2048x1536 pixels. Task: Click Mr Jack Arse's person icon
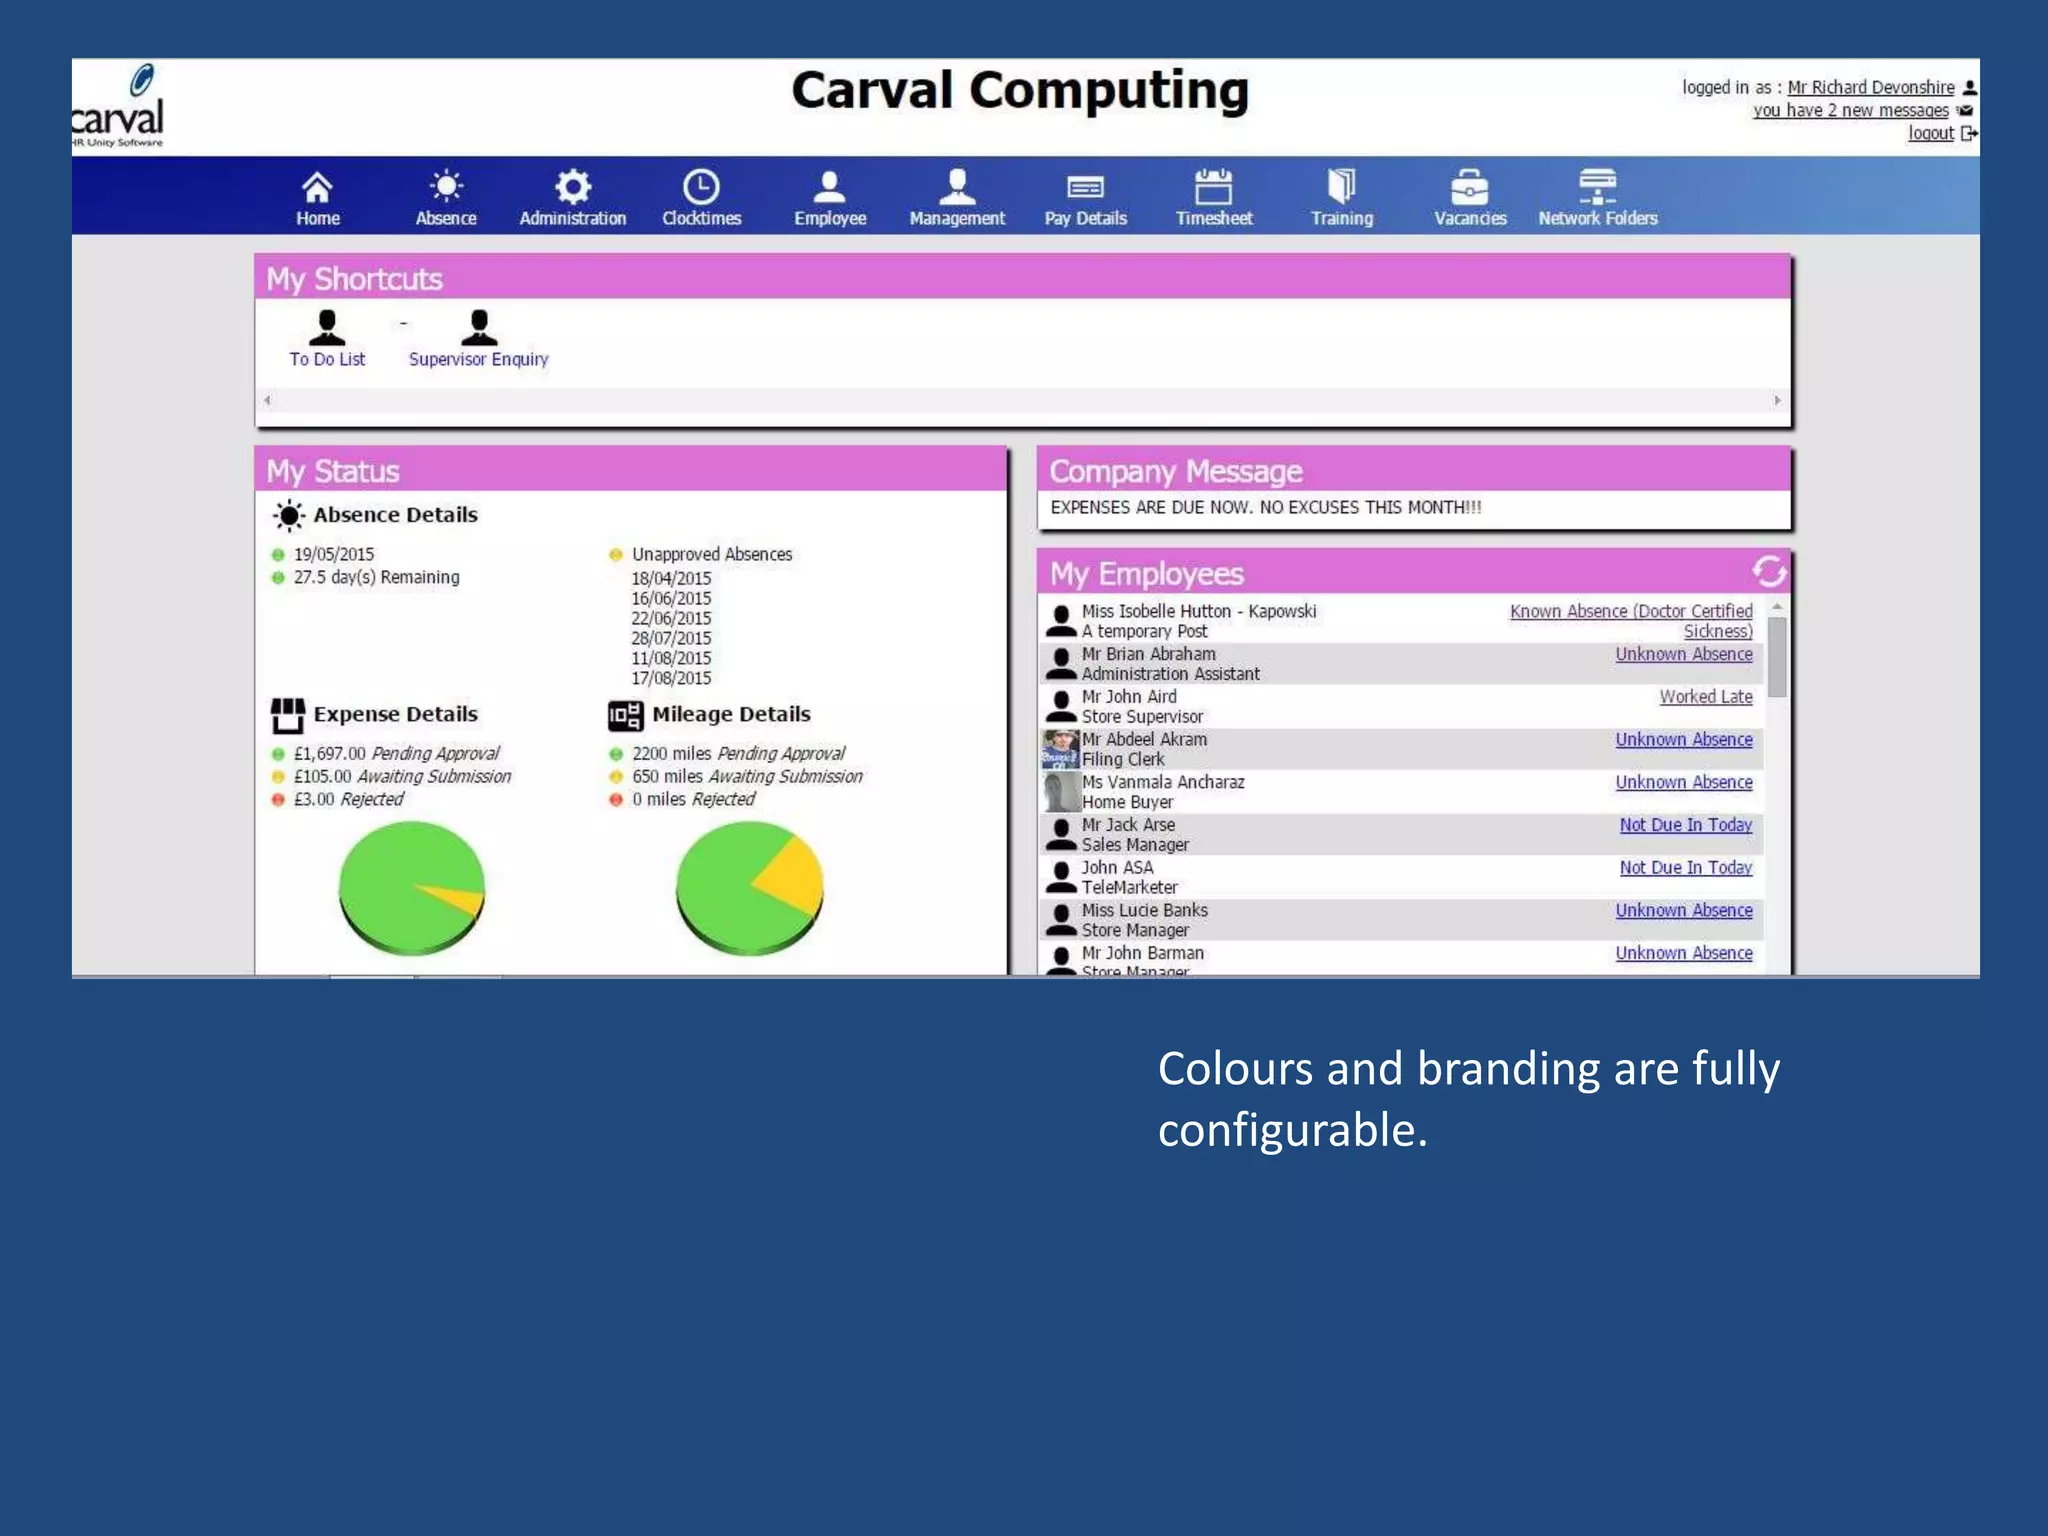(x=1060, y=835)
